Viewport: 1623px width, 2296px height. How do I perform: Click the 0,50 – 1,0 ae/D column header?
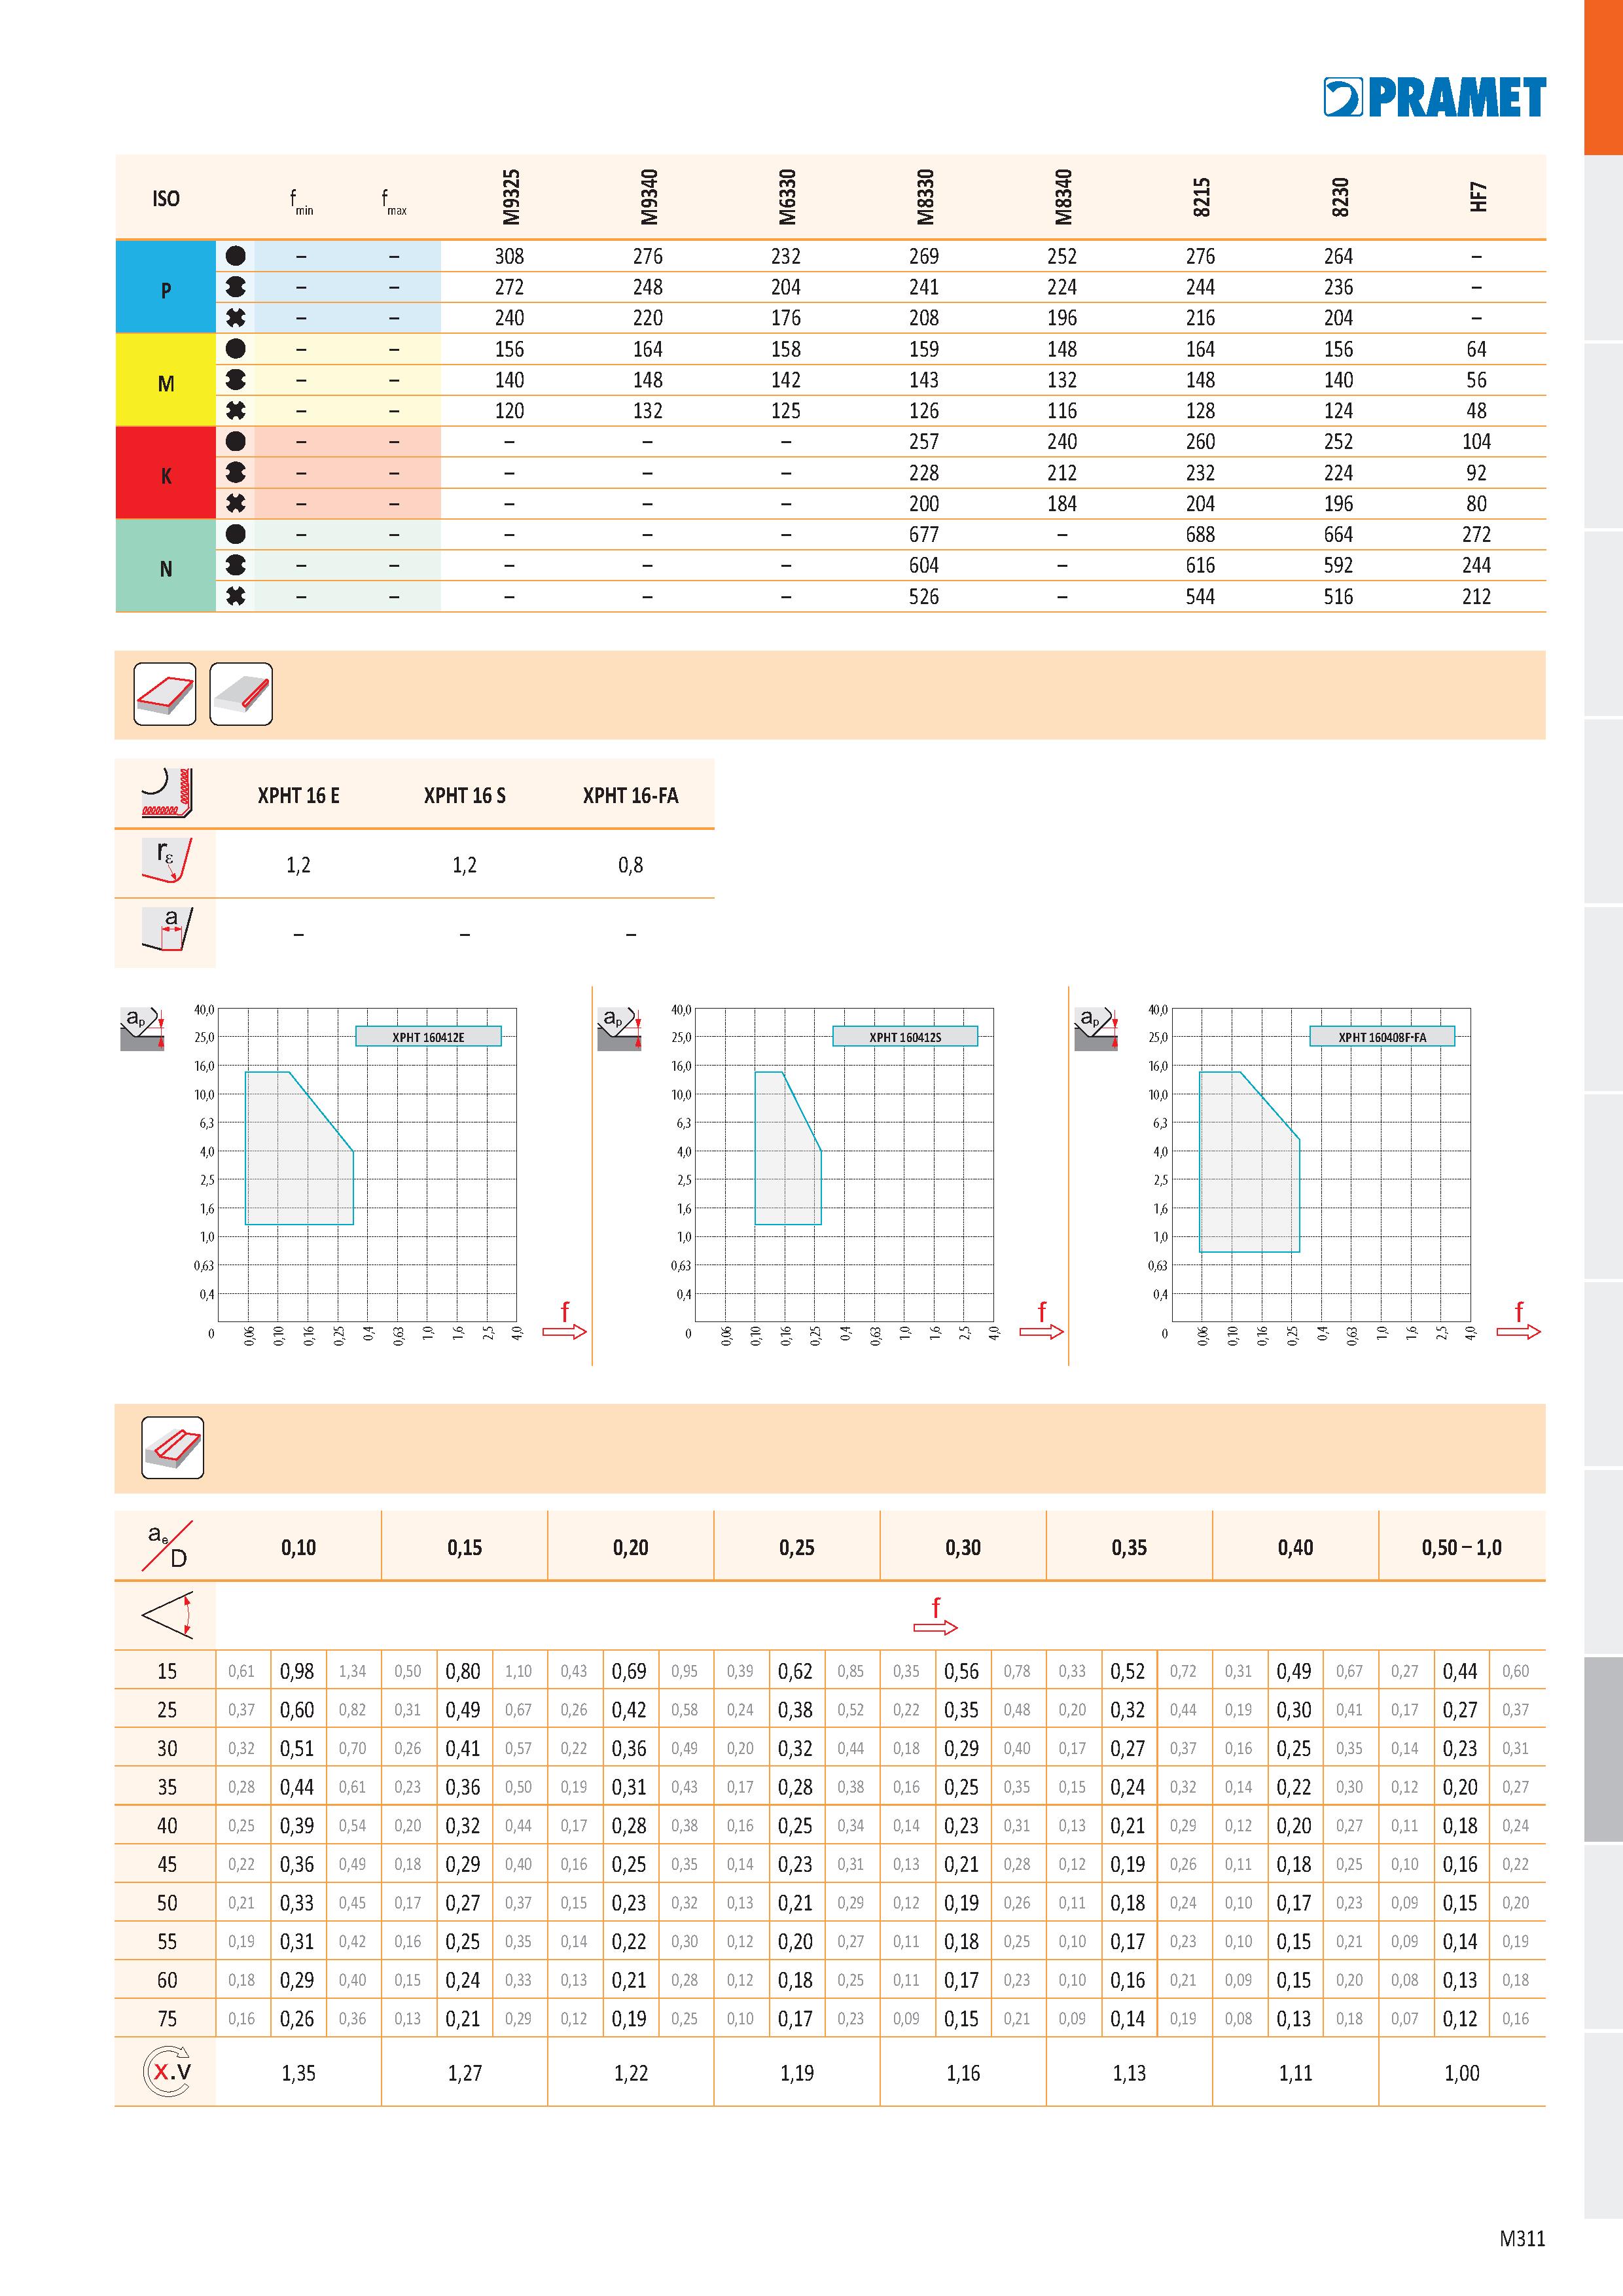pyautogui.click(x=1462, y=1547)
